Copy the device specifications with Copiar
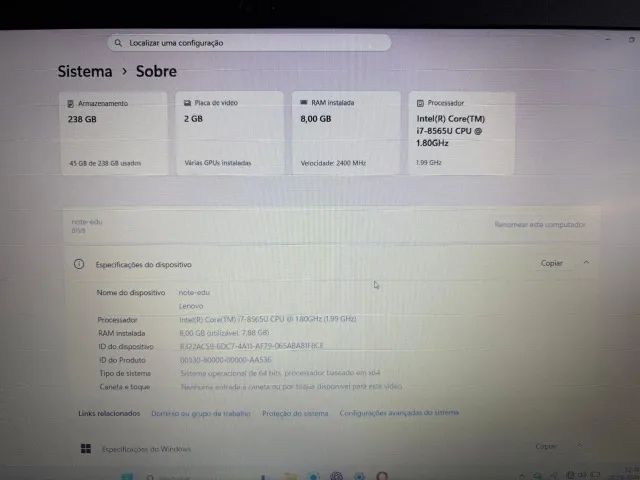Image resolution: width=640 pixels, height=480 pixels. coord(551,263)
